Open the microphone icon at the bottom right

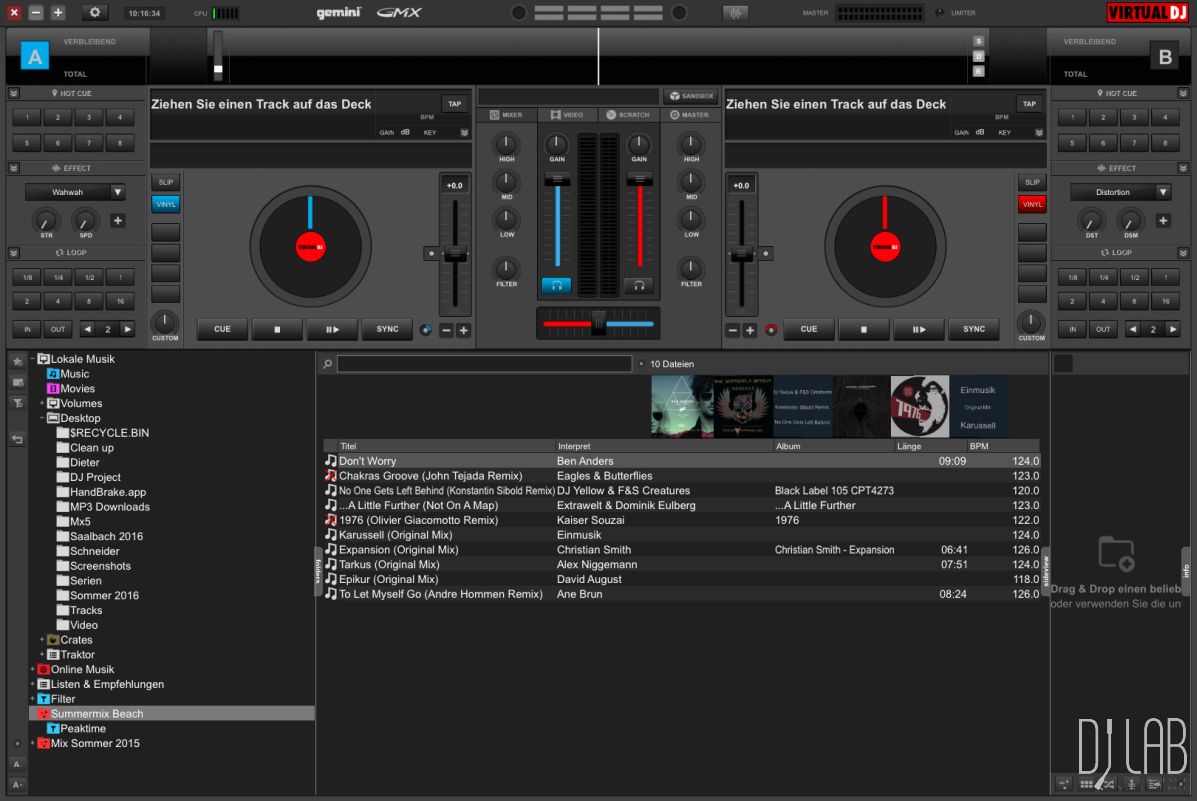1132,785
